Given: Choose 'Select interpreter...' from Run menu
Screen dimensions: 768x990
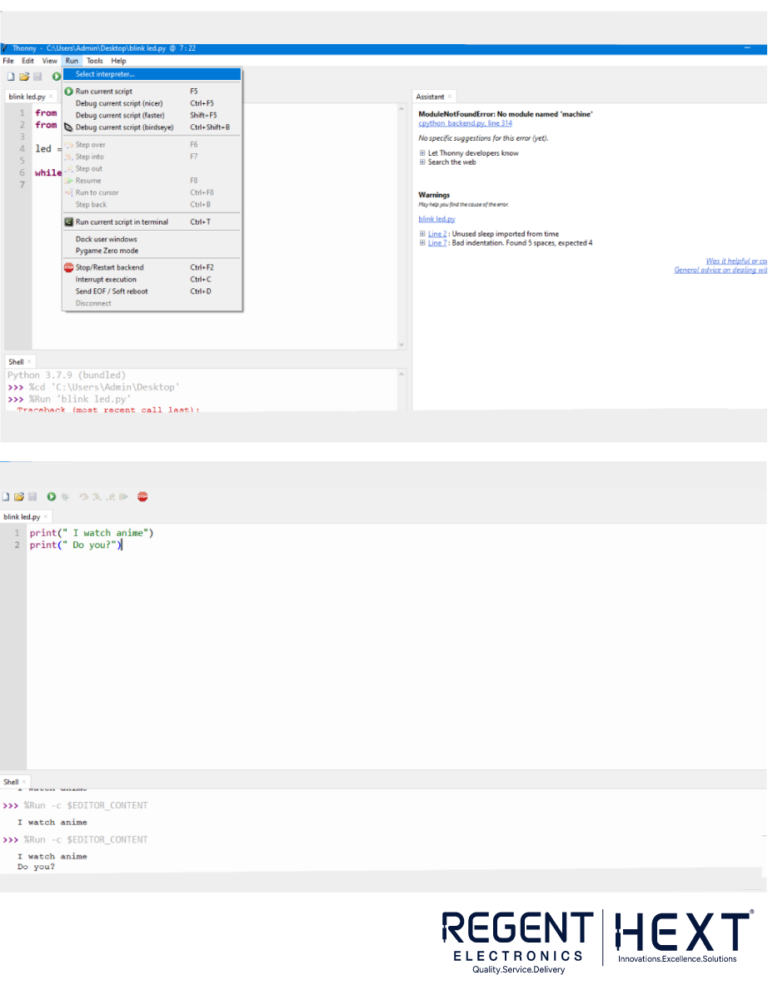Looking at the screenshot, I should [x=106, y=74].
